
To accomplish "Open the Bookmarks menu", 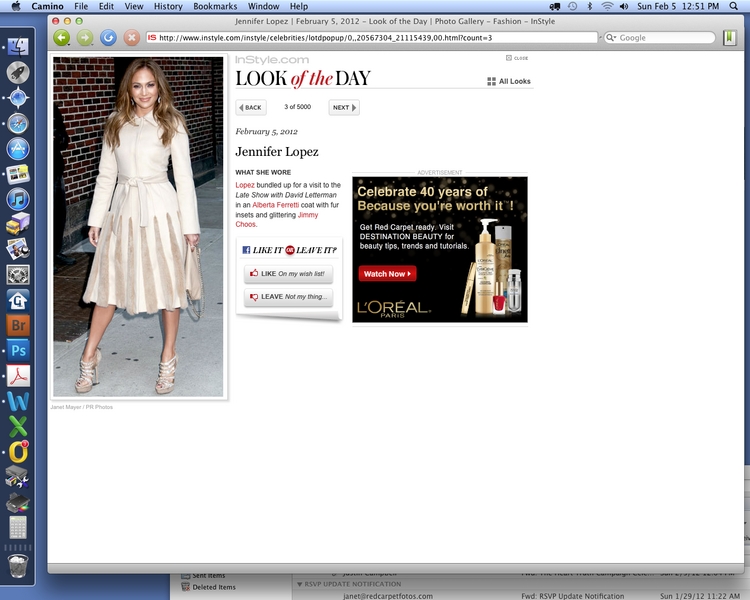I will (x=215, y=6).
